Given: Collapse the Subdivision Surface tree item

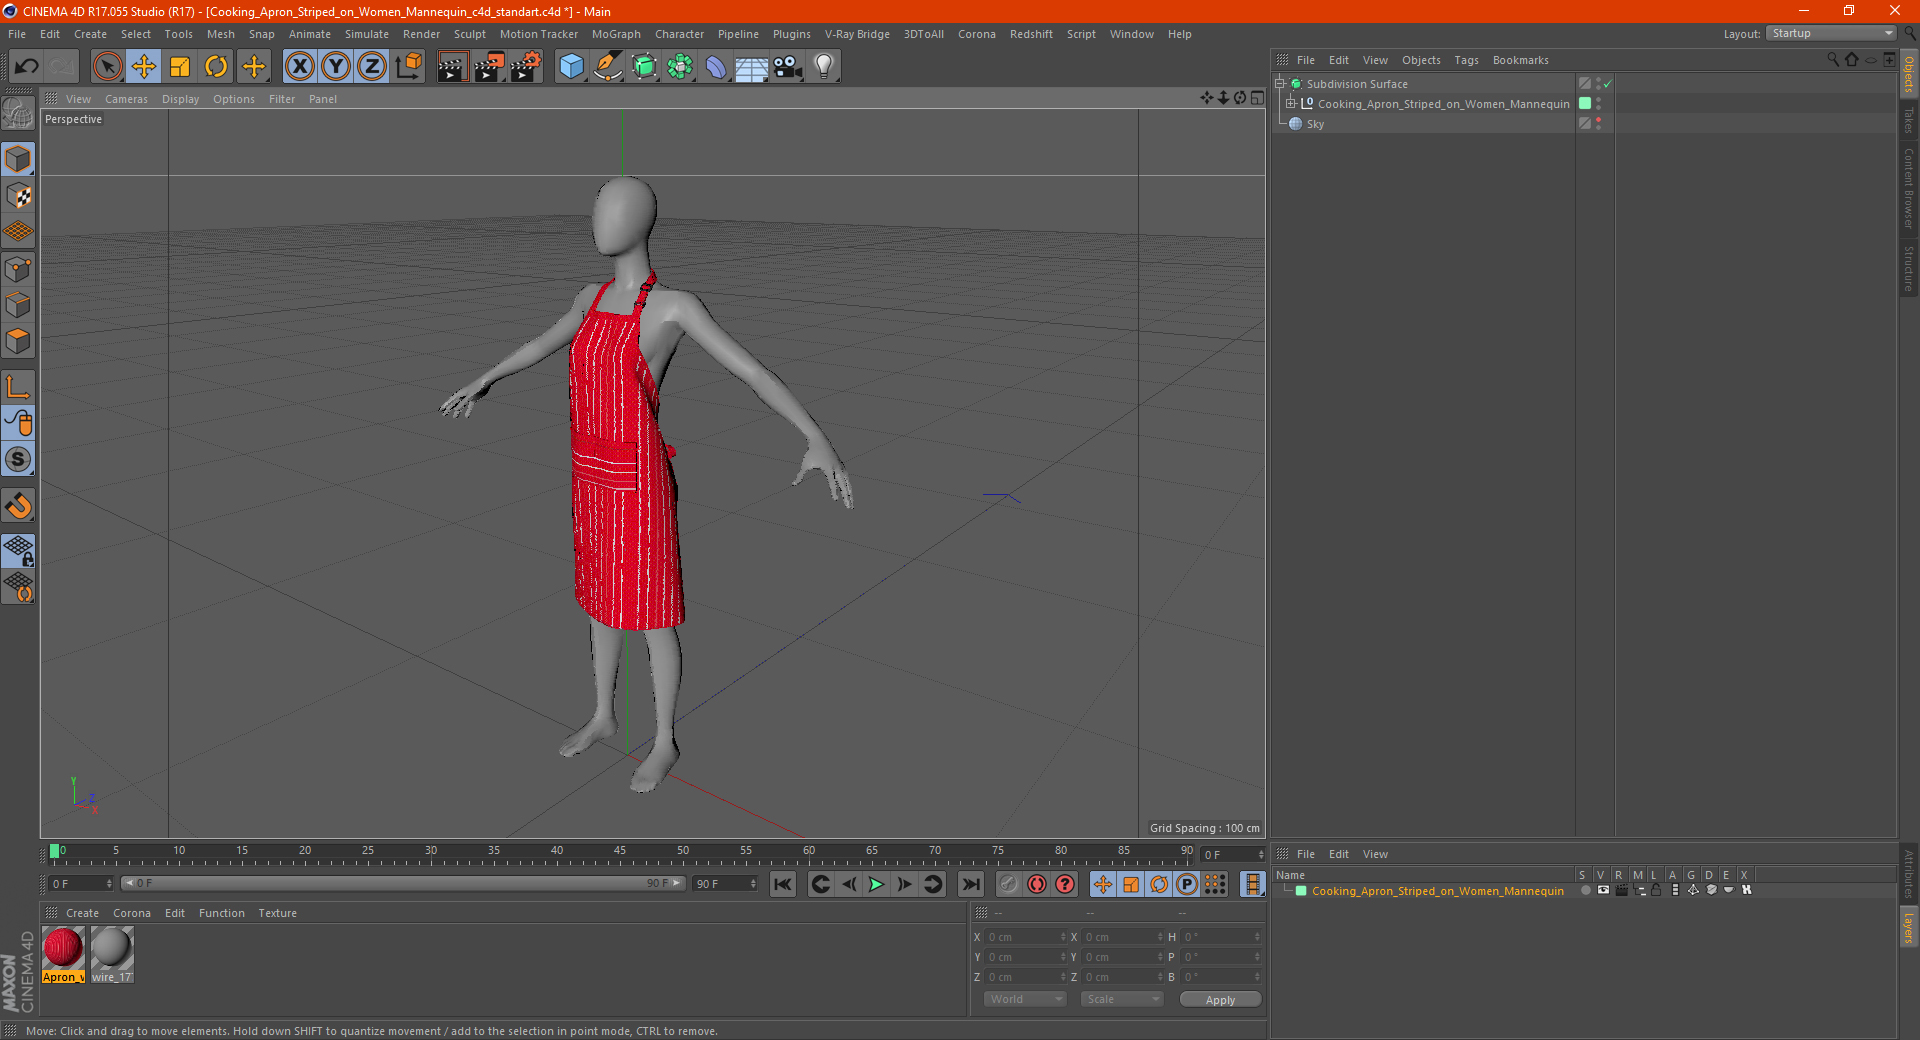Looking at the screenshot, I should pos(1280,84).
